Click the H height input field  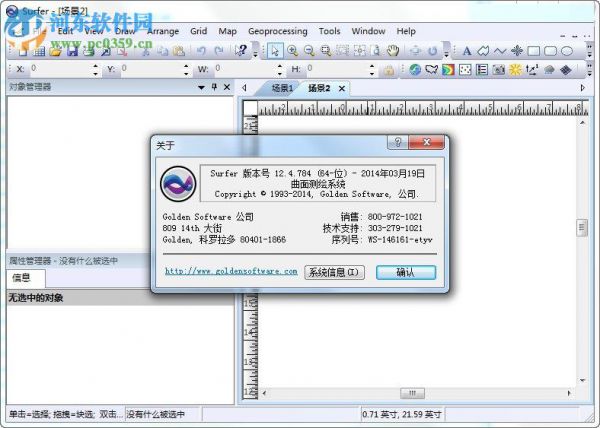[x=338, y=69]
